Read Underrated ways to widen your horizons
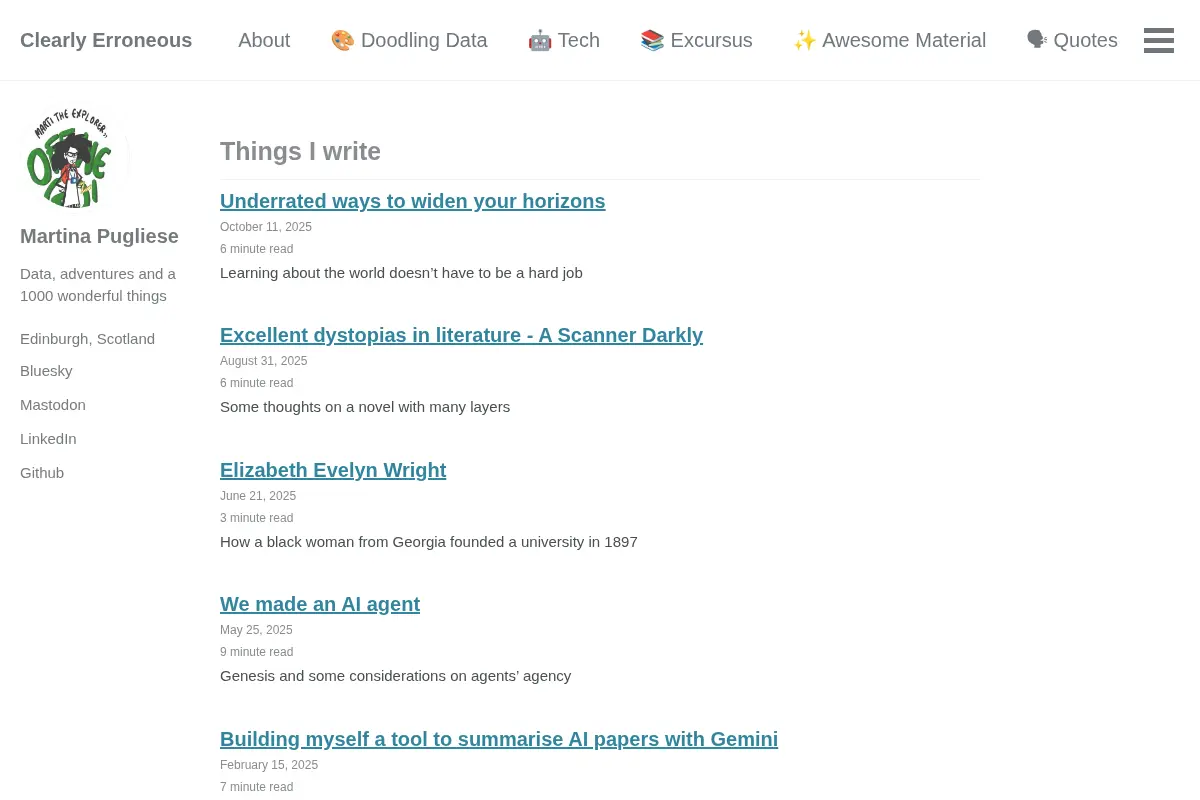Viewport: 1200px width, 800px height. pyautogui.click(x=412, y=201)
